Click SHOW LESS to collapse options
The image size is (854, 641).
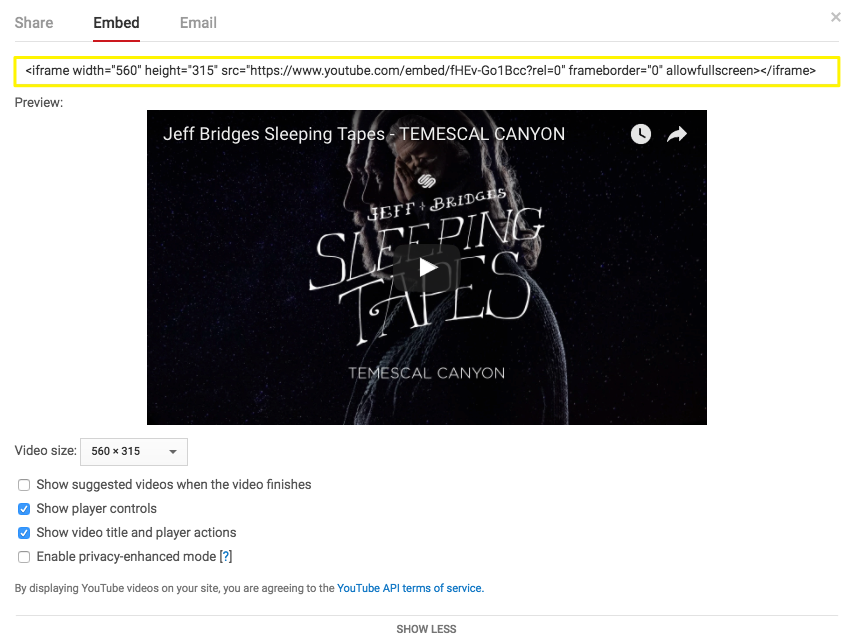click(x=426, y=629)
